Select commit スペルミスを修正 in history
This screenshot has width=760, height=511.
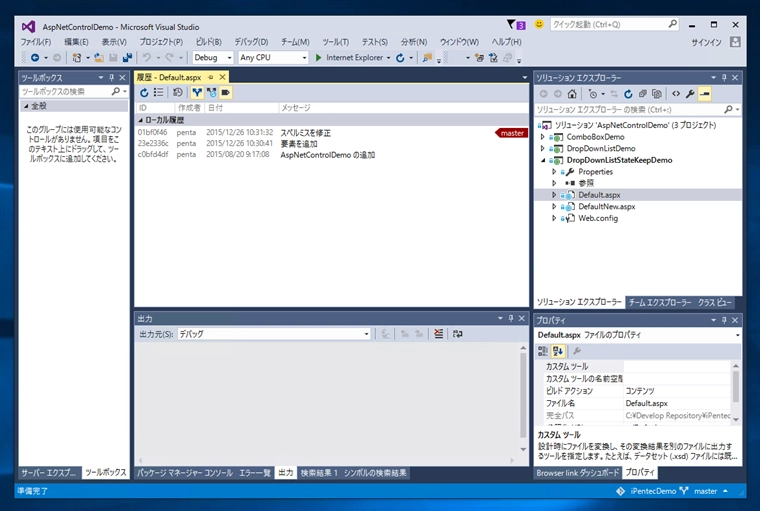pos(332,132)
